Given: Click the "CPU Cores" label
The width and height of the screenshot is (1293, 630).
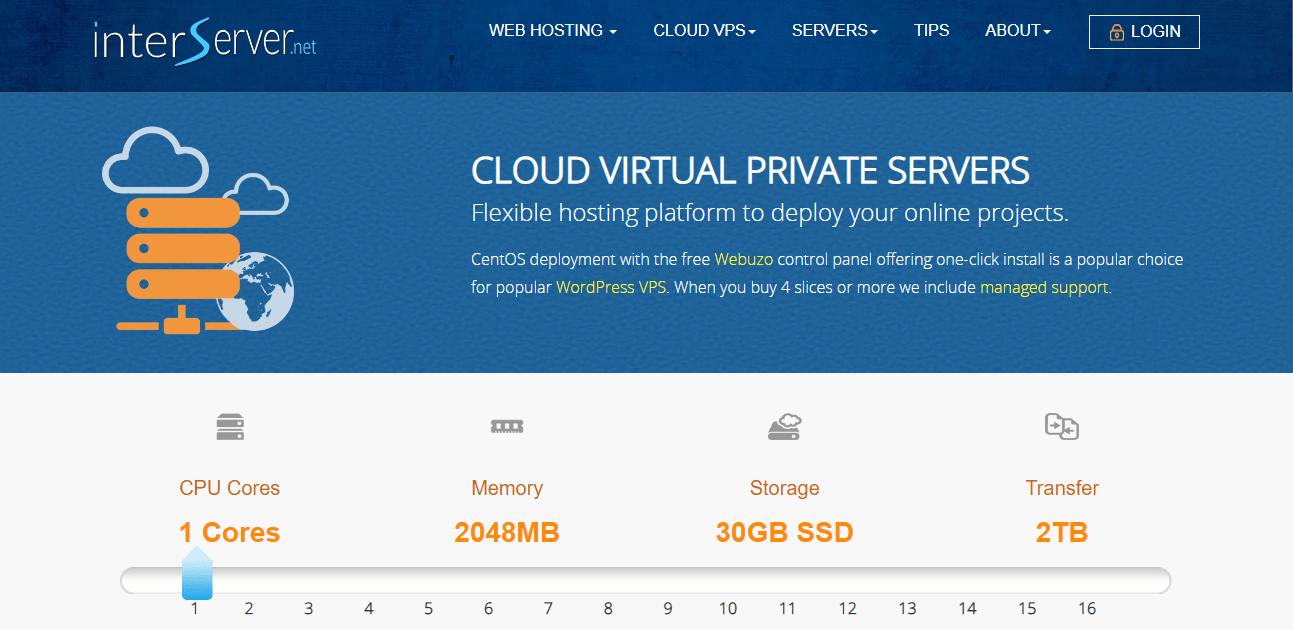Looking at the screenshot, I should point(230,488).
